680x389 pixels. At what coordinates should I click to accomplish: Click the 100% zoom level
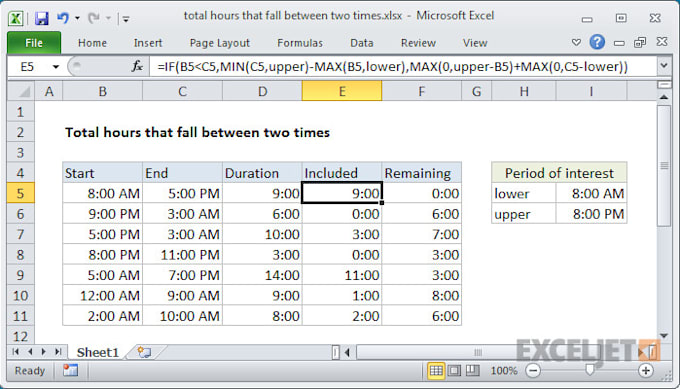click(x=503, y=371)
